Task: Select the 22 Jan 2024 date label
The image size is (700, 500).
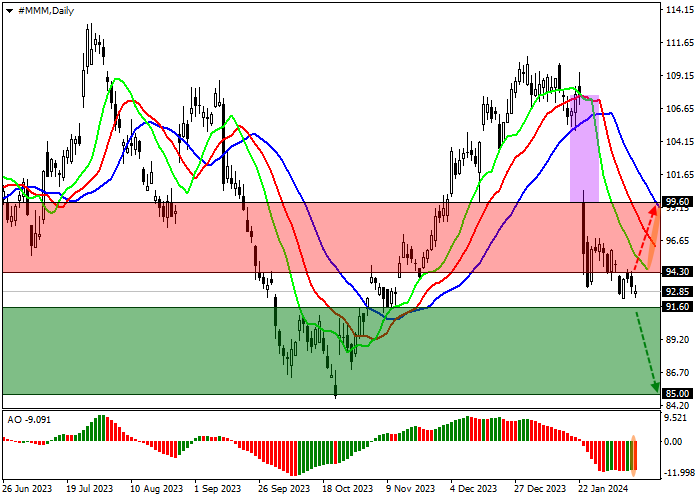Action: coord(603,489)
